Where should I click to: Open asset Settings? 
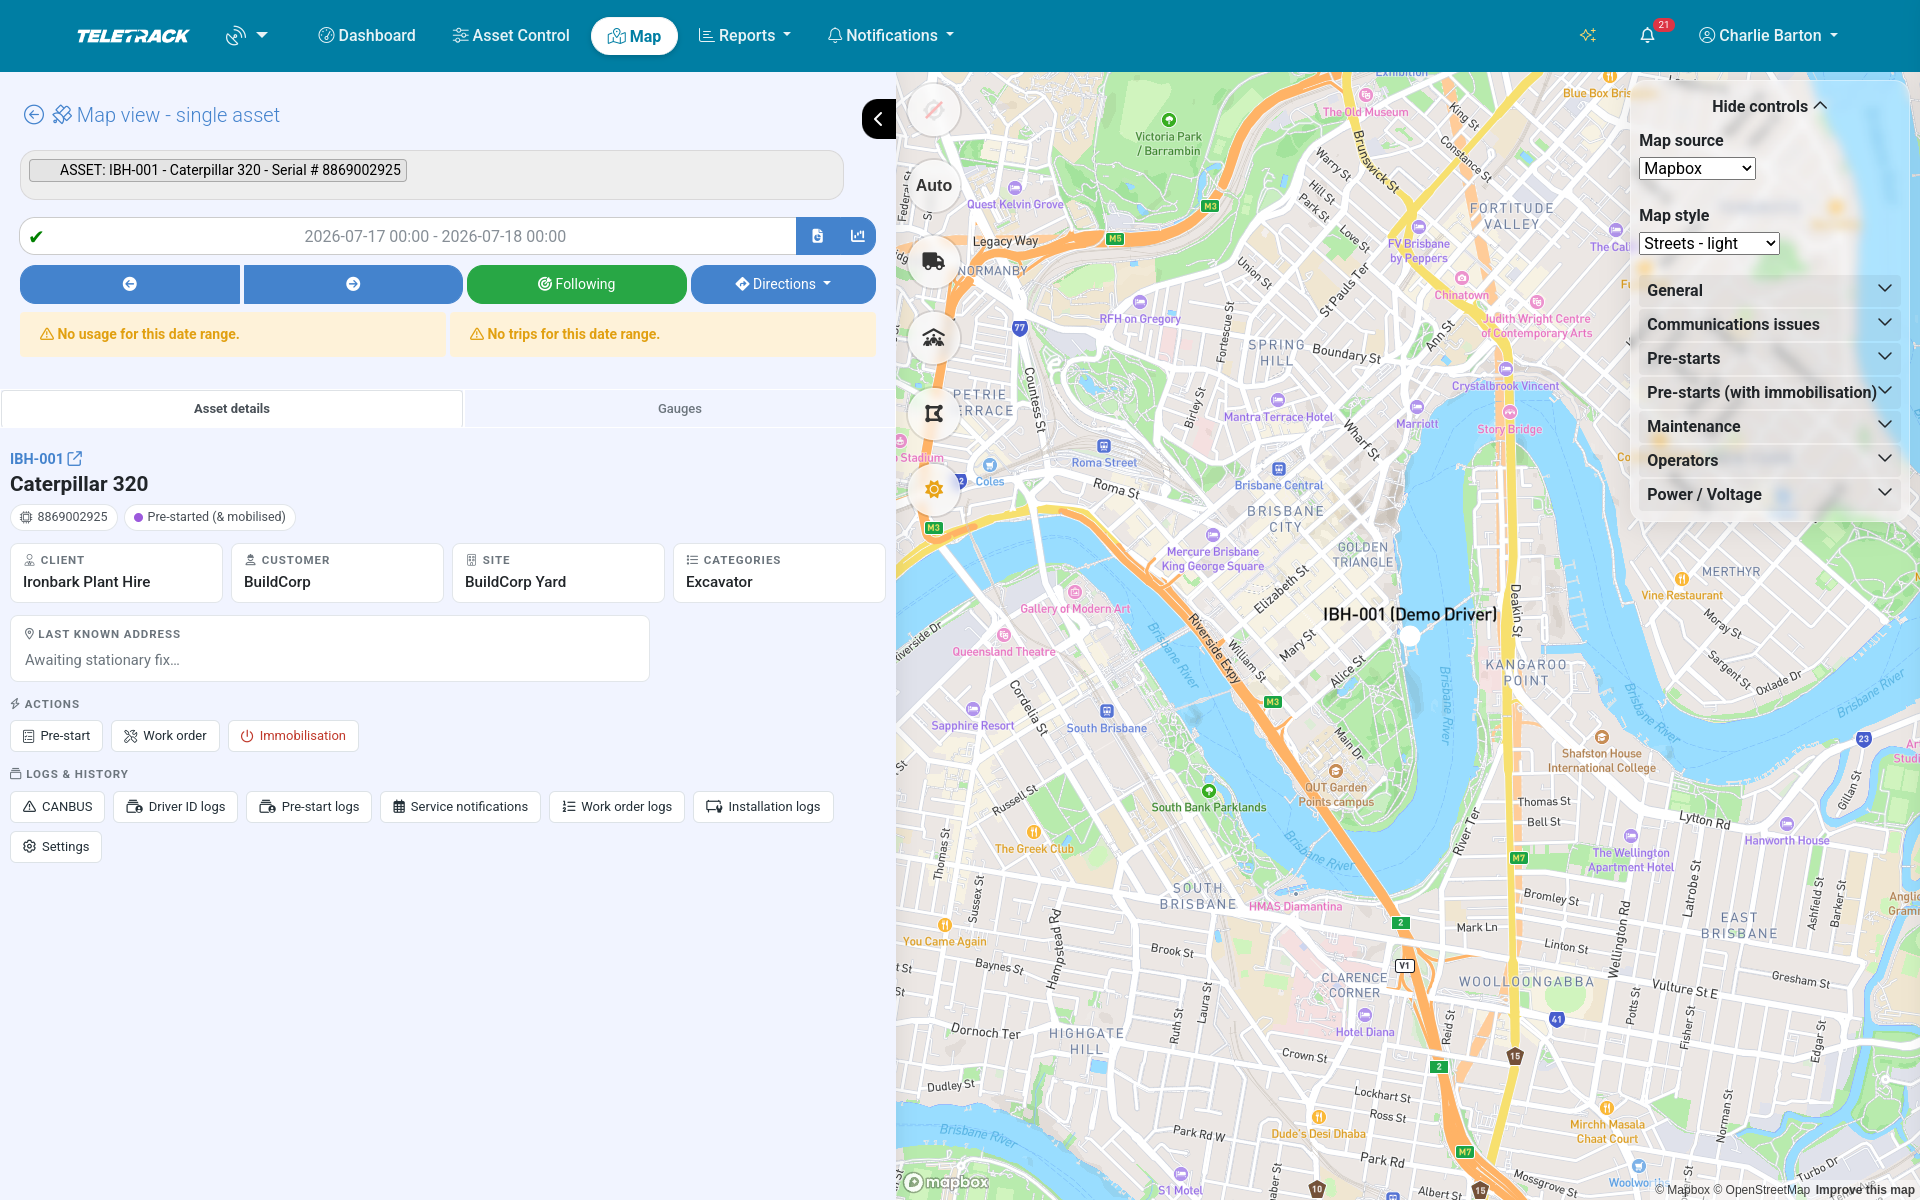pyautogui.click(x=56, y=847)
